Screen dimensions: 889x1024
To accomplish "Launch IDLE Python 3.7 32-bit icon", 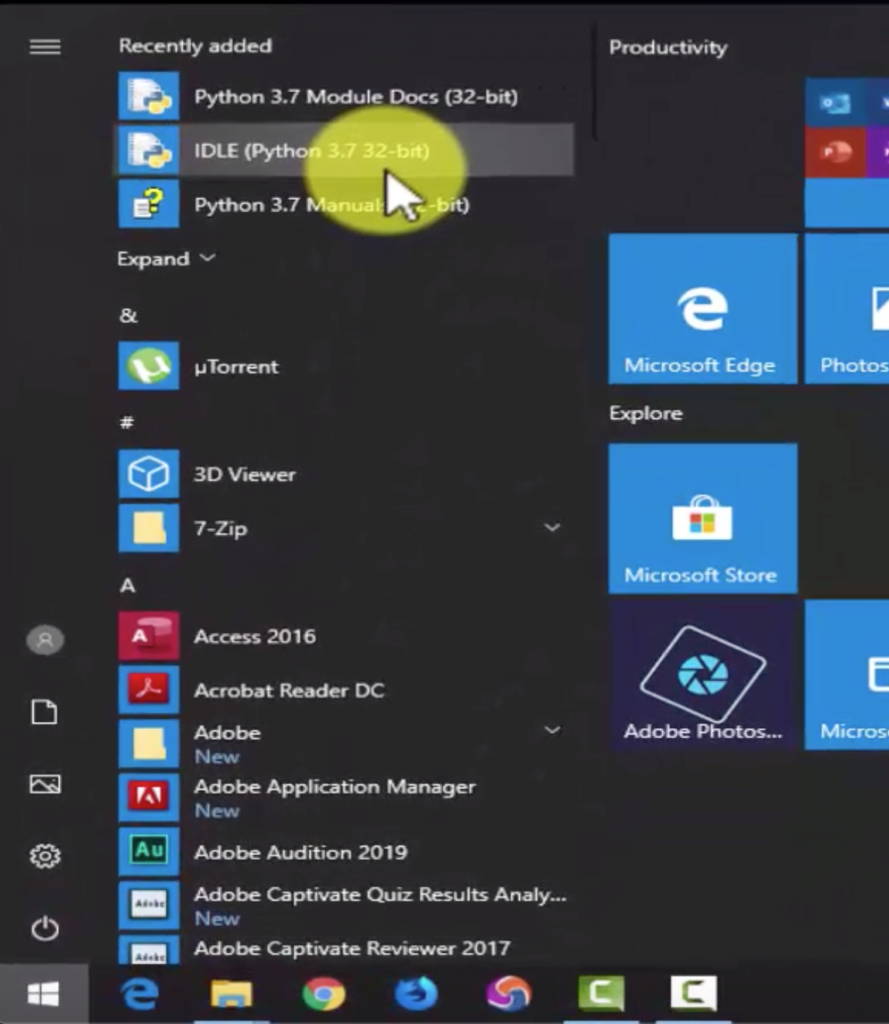I will click(148, 150).
